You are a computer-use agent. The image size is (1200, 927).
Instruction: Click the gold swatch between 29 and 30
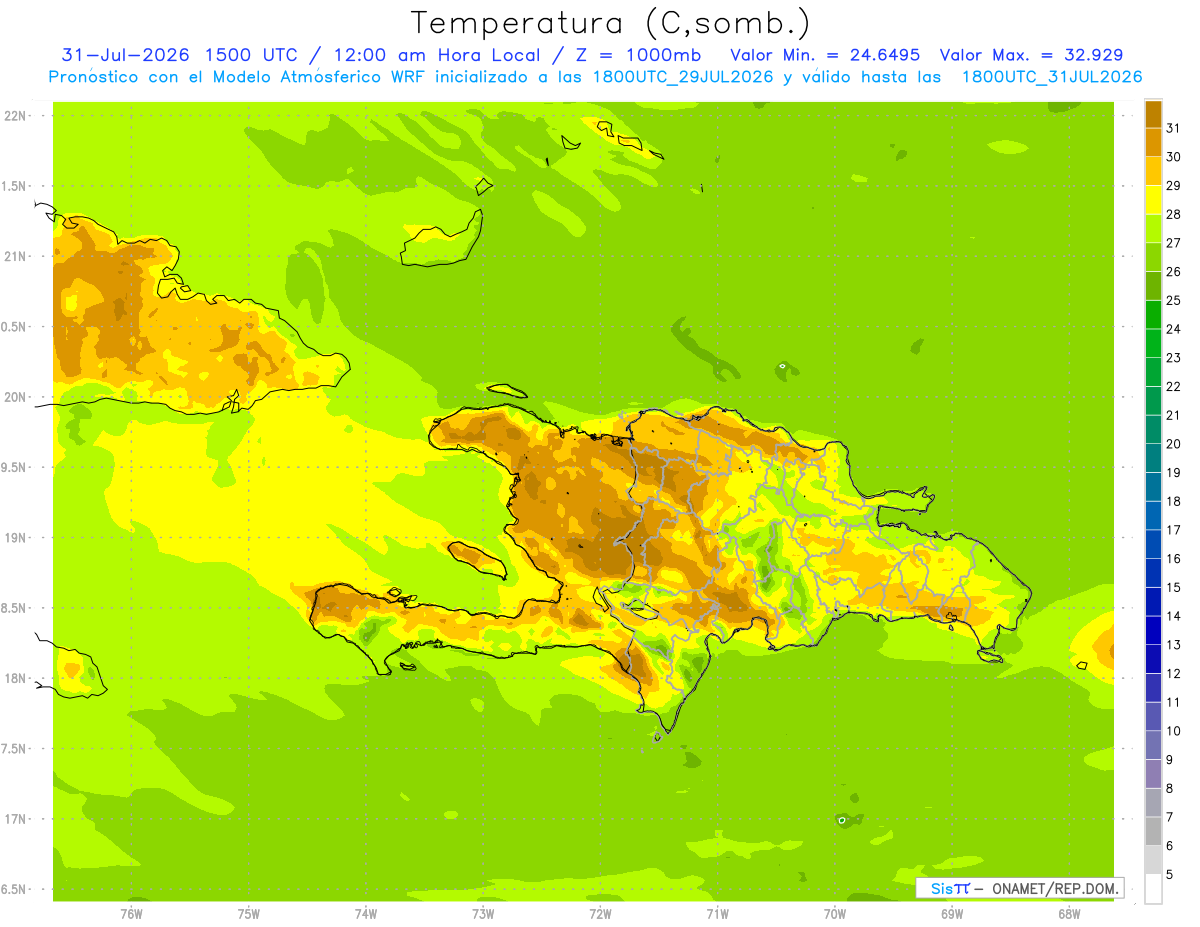click(x=1153, y=171)
